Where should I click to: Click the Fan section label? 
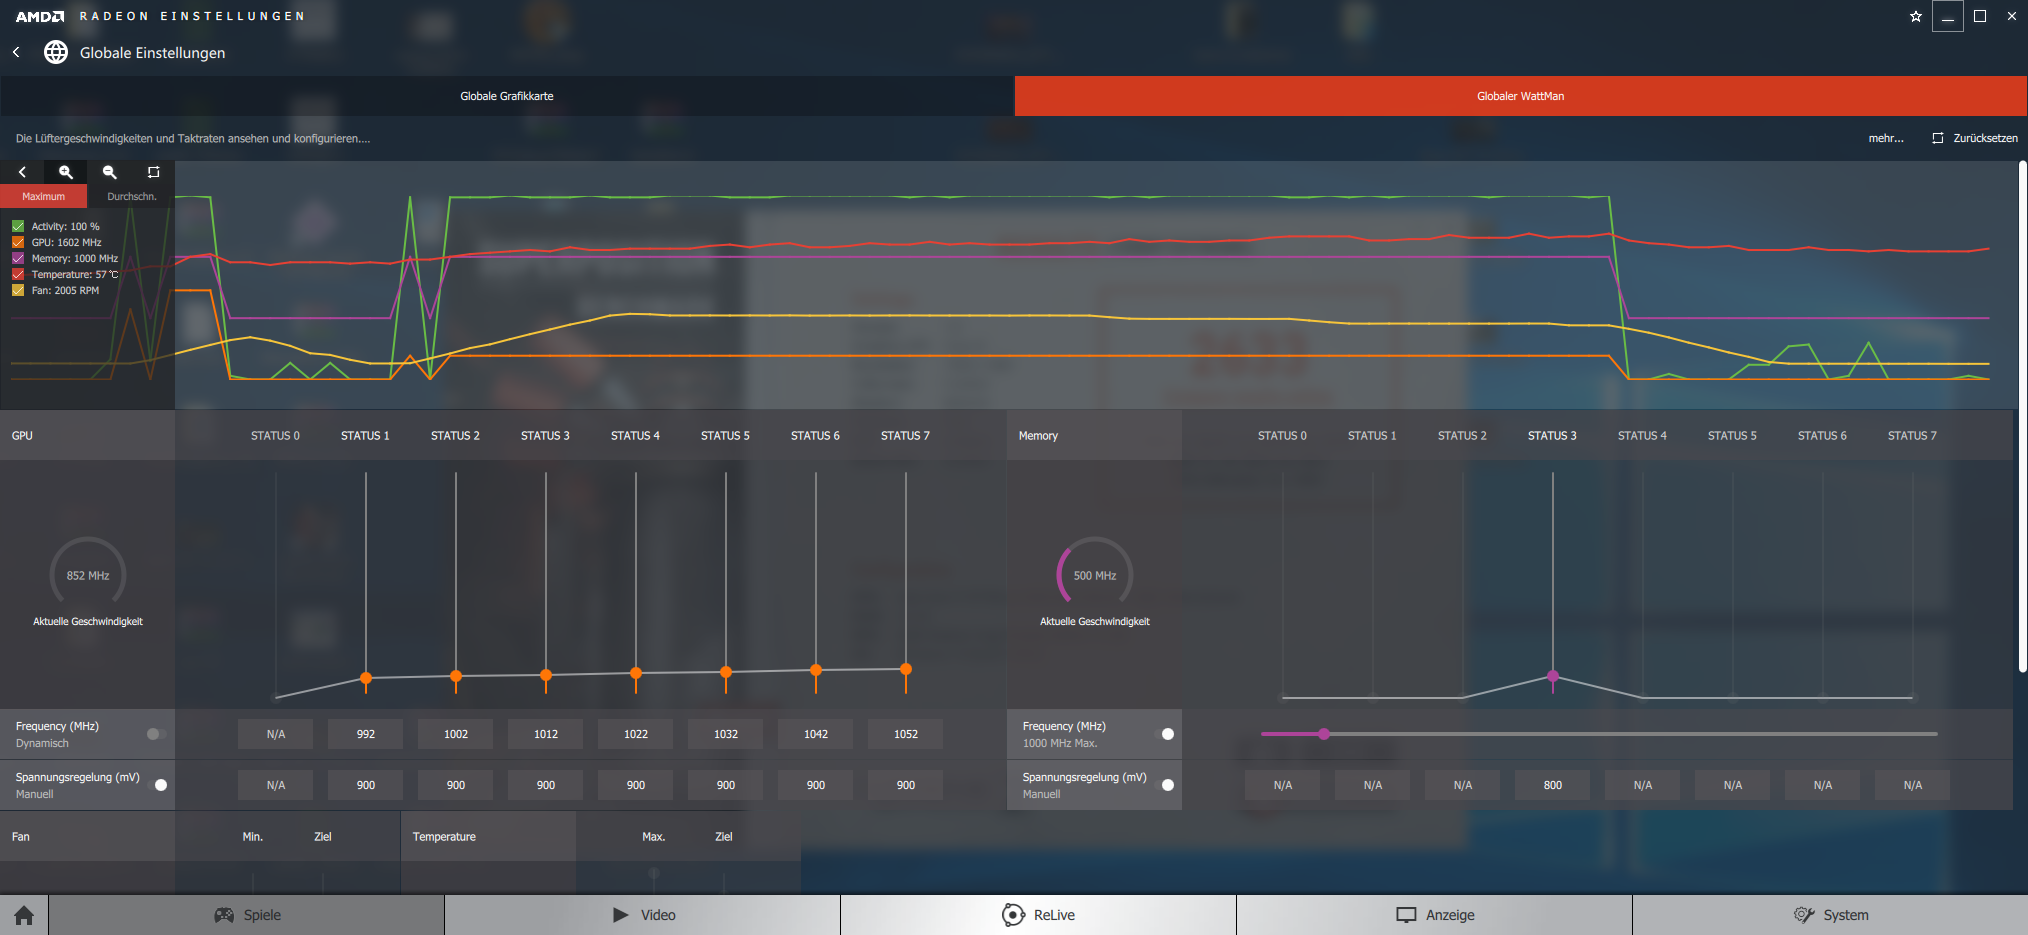(21, 837)
